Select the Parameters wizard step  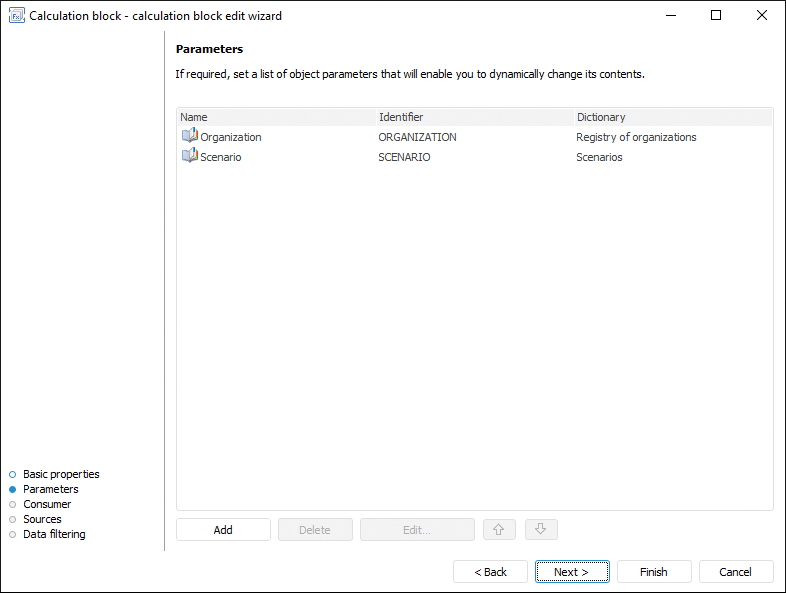50,489
